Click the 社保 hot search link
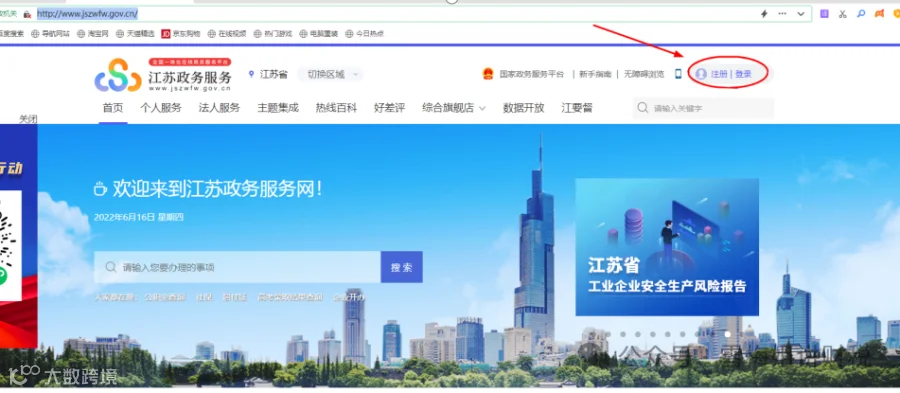 (x=204, y=297)
